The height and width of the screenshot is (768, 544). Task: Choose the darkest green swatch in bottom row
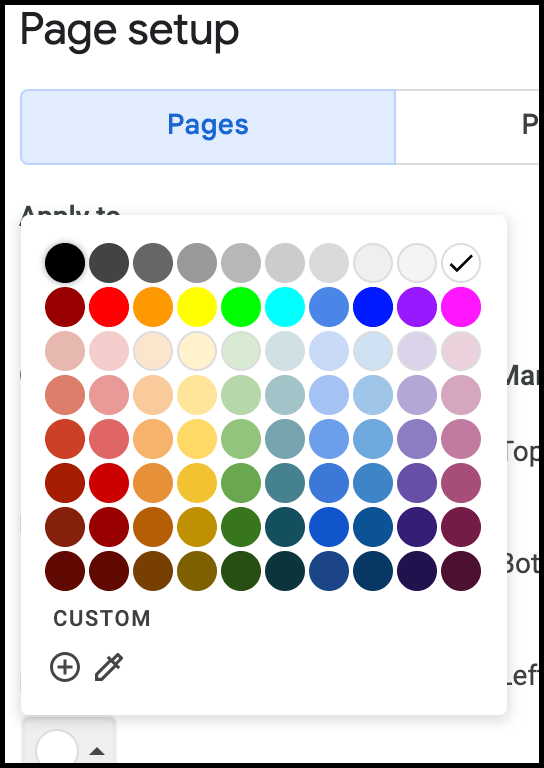(241, 571)
